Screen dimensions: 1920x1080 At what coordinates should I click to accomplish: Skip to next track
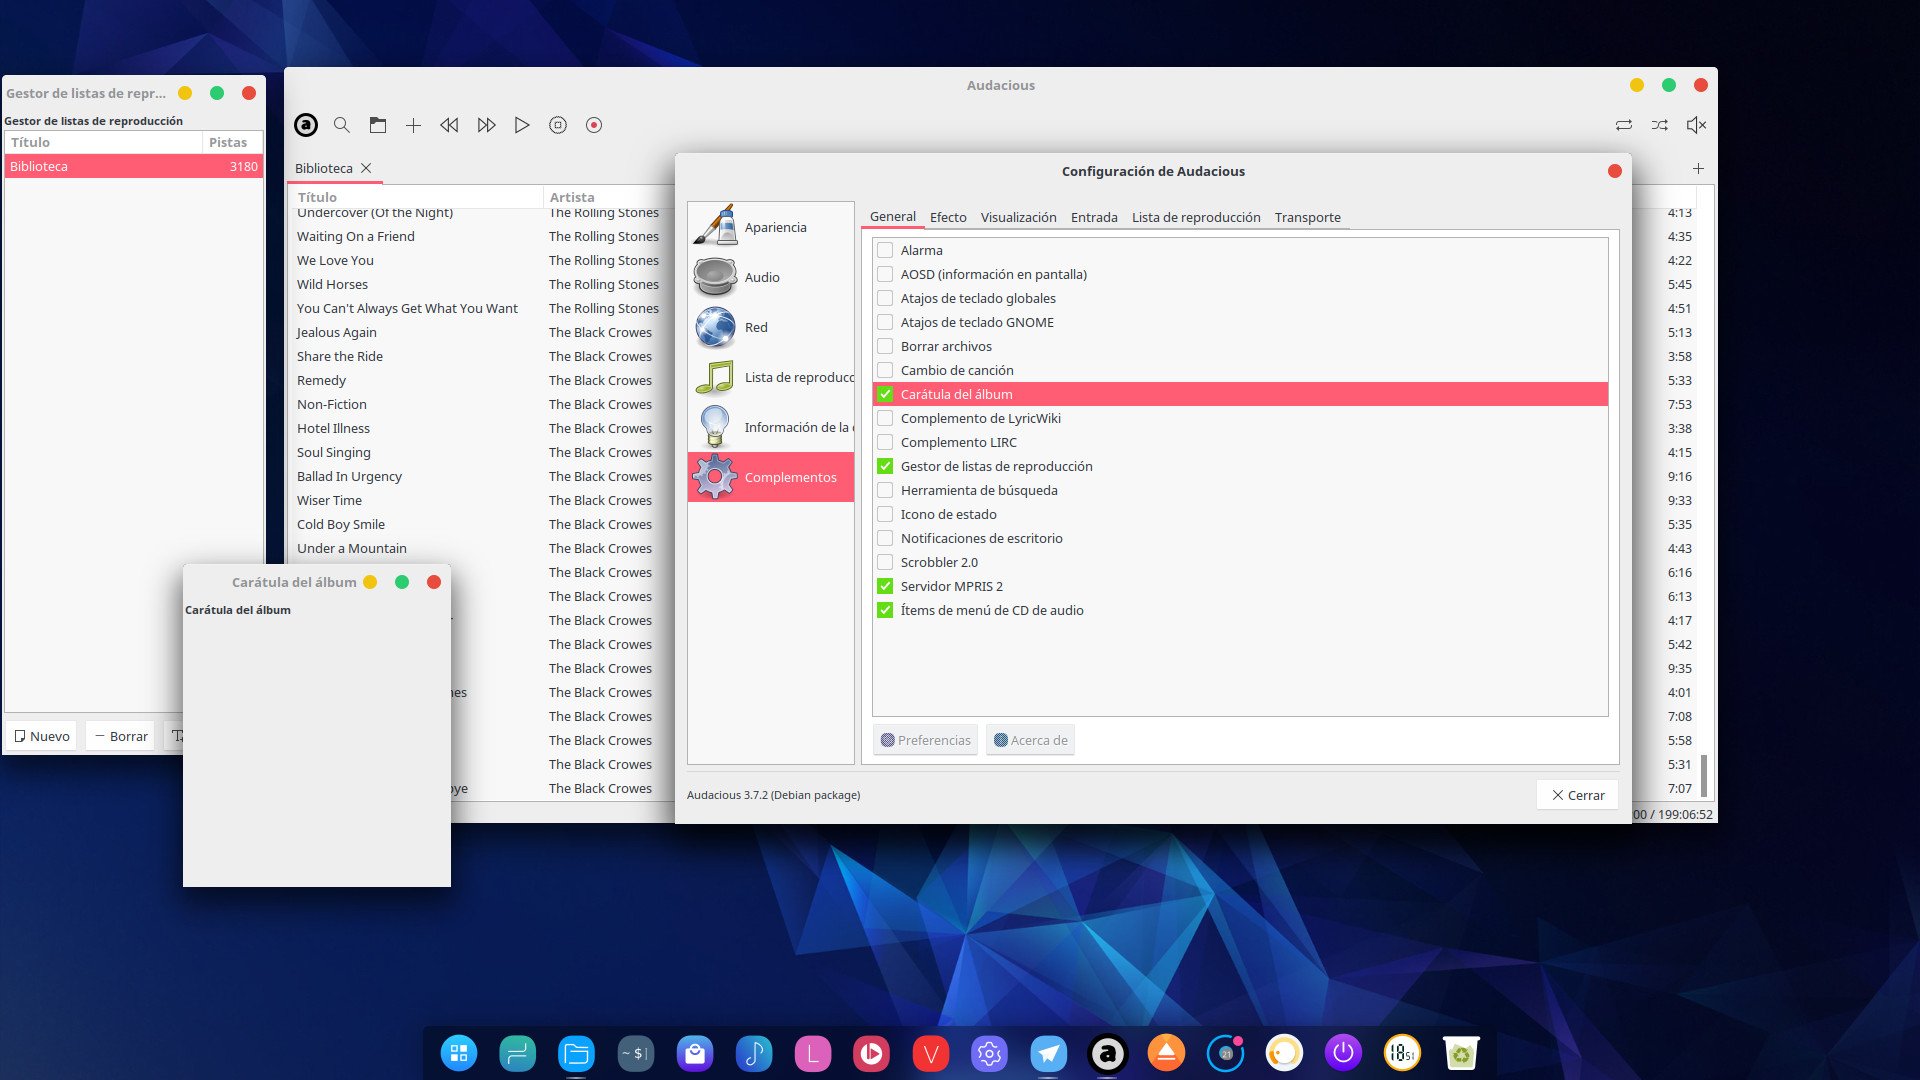[x=486, y=125]
